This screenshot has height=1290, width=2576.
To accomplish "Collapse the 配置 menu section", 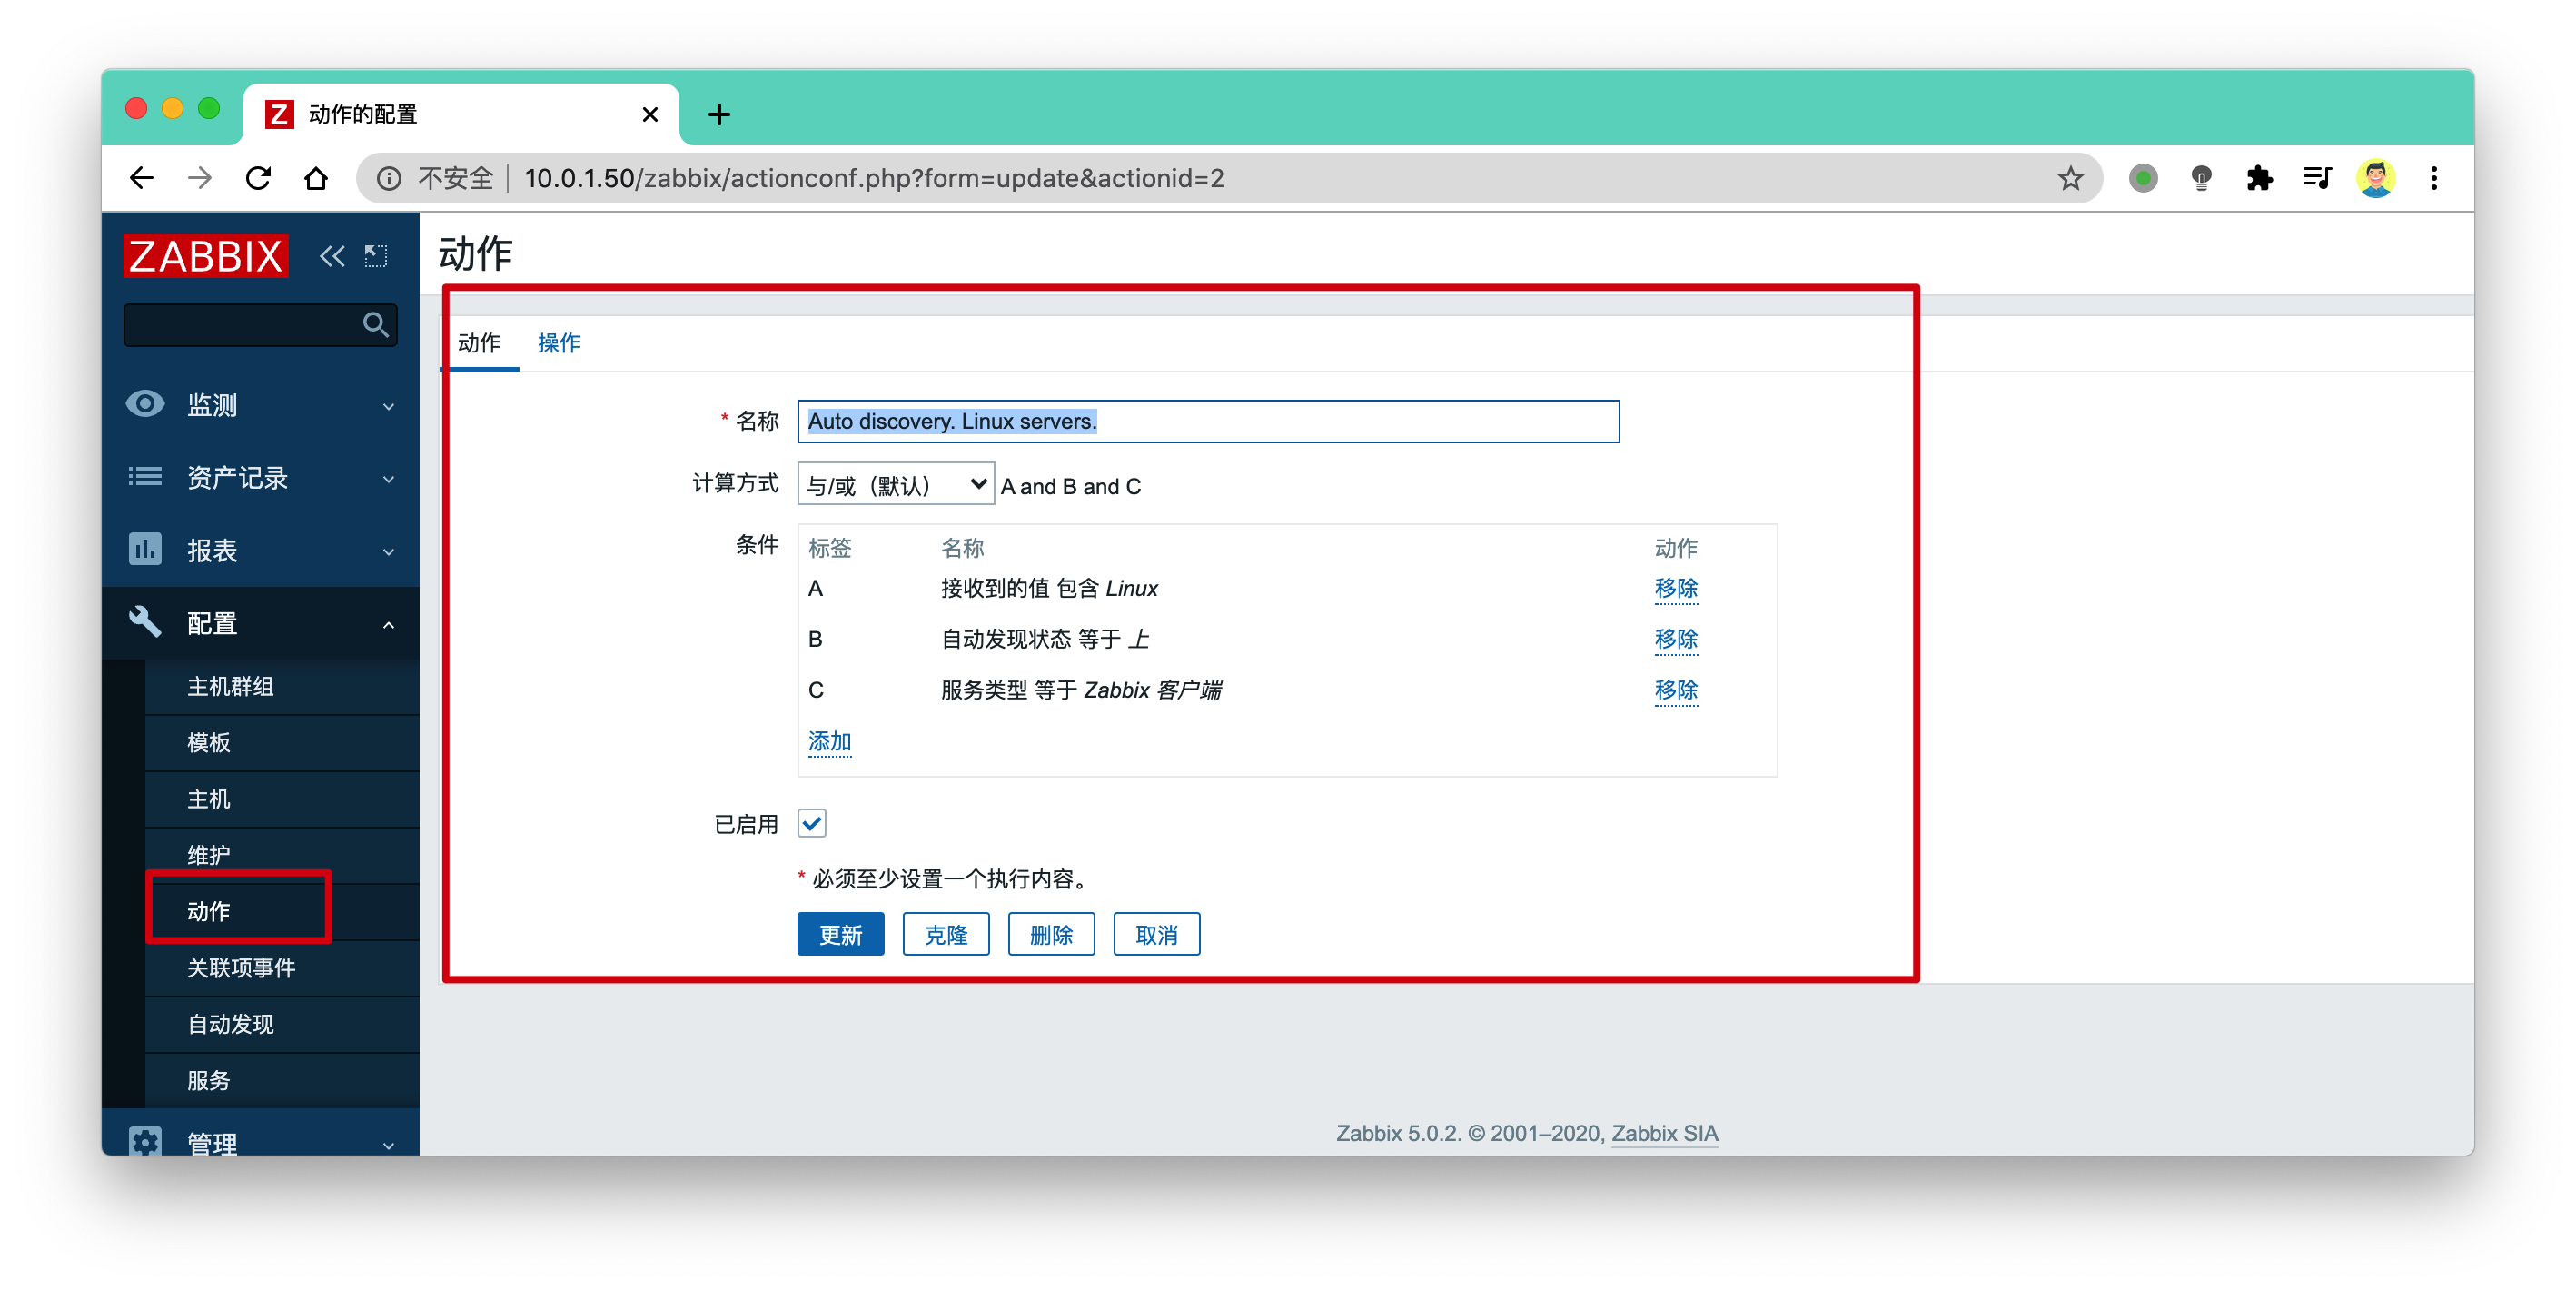I will (x=260, y=623).
